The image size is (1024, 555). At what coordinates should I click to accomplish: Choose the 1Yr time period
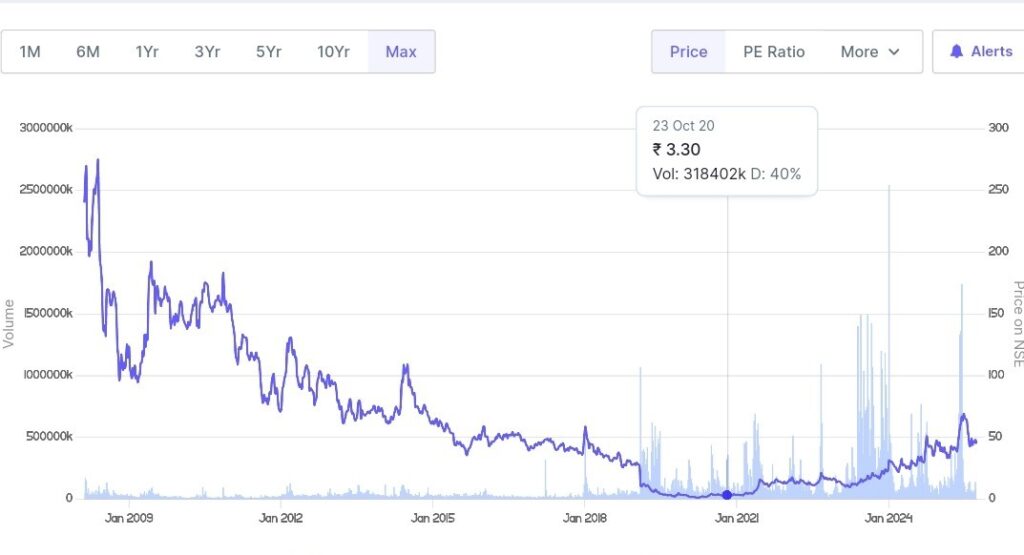click(x=147, y=51)
